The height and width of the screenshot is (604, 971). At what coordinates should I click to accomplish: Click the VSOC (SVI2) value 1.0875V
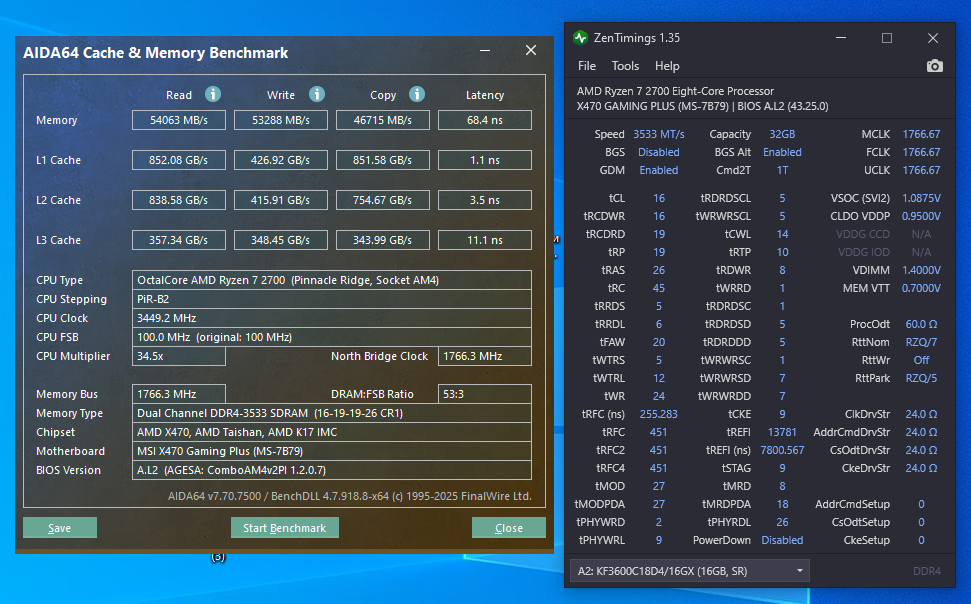[921, 198]
